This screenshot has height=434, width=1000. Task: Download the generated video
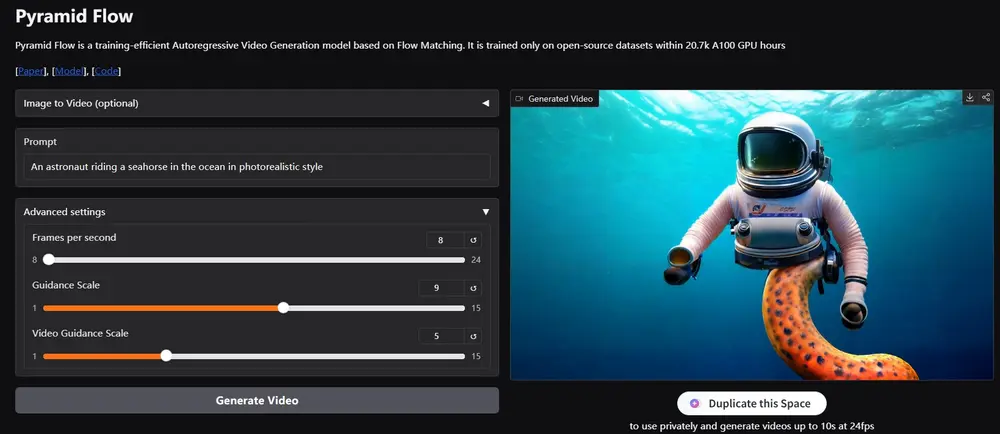pos(969,98)
